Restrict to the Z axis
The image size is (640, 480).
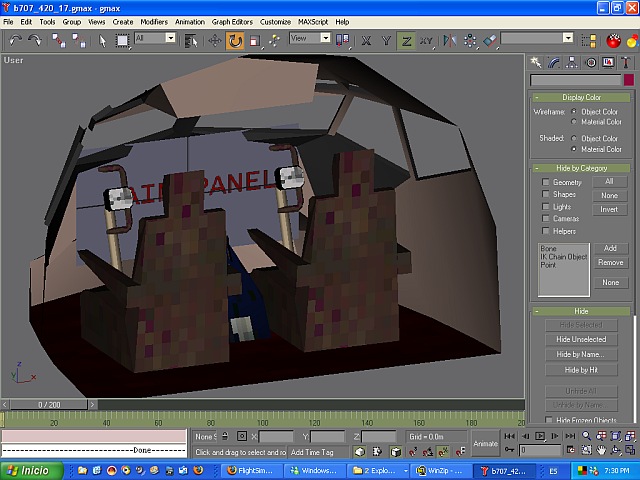point(406,40)
